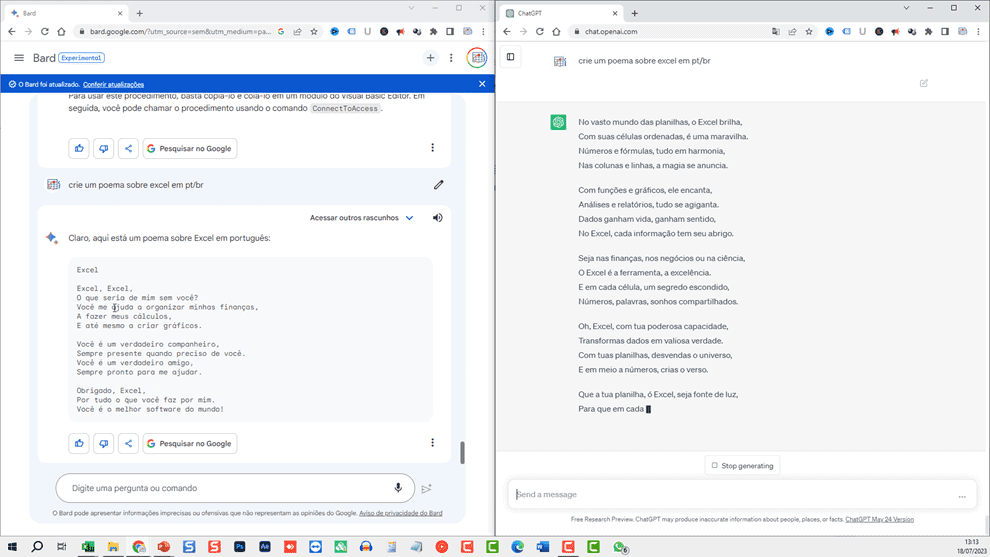Switch to the ChatGPT browser tab
The width and height of the screenshot is (990, 557).
tap(560, 13)
